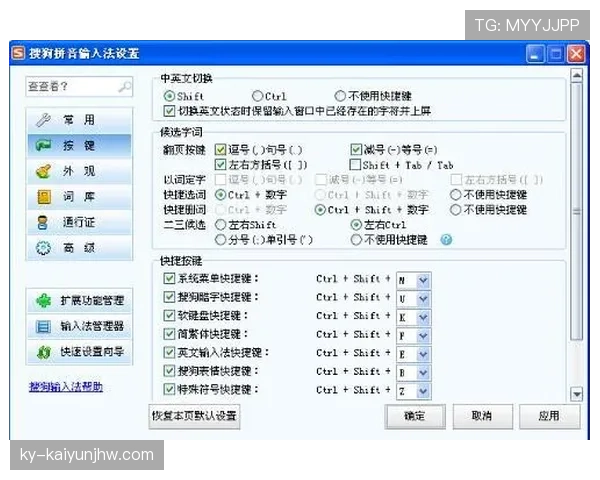The width and height of the screenshot is (600, 480).
Task: Click the green puzzle icon for 扩展功能管理
Action: coord(43,301)
